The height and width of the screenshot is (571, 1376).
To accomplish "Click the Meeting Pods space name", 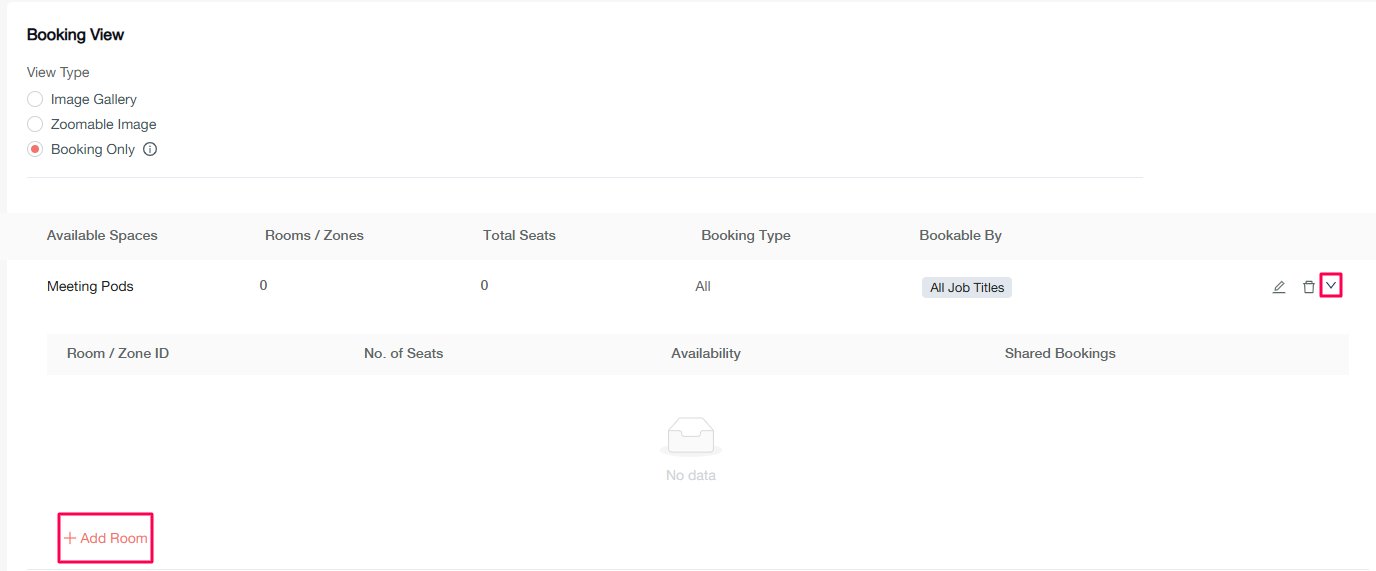I will (x=90, y=287).
